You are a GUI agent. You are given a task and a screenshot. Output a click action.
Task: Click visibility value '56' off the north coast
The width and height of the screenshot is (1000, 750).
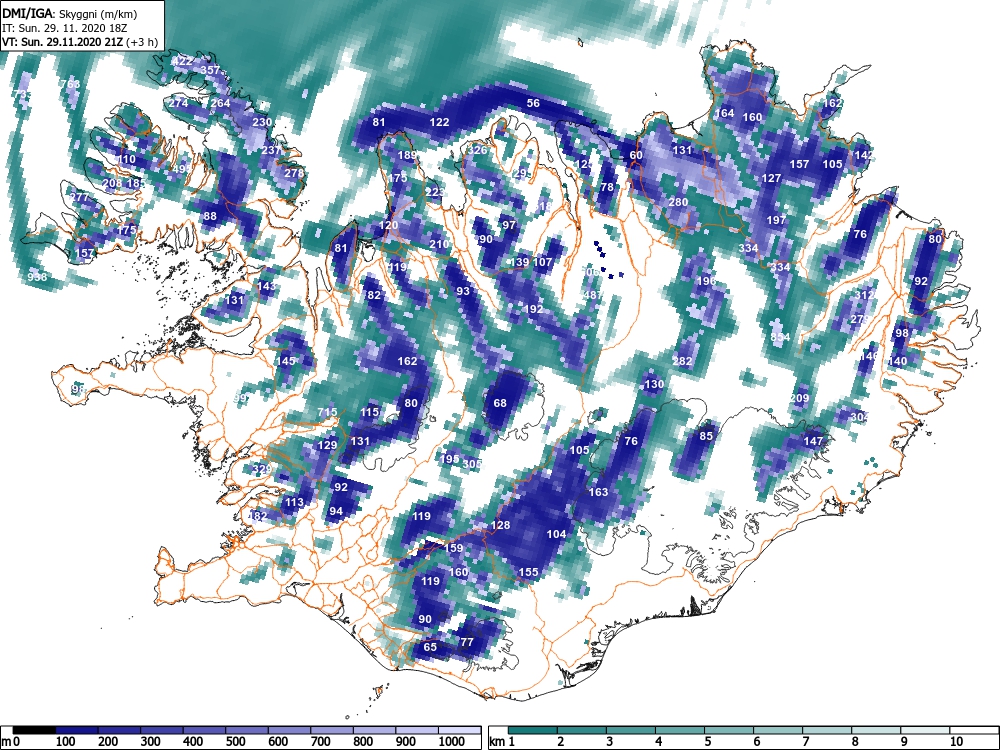click(x=533, y=103)
